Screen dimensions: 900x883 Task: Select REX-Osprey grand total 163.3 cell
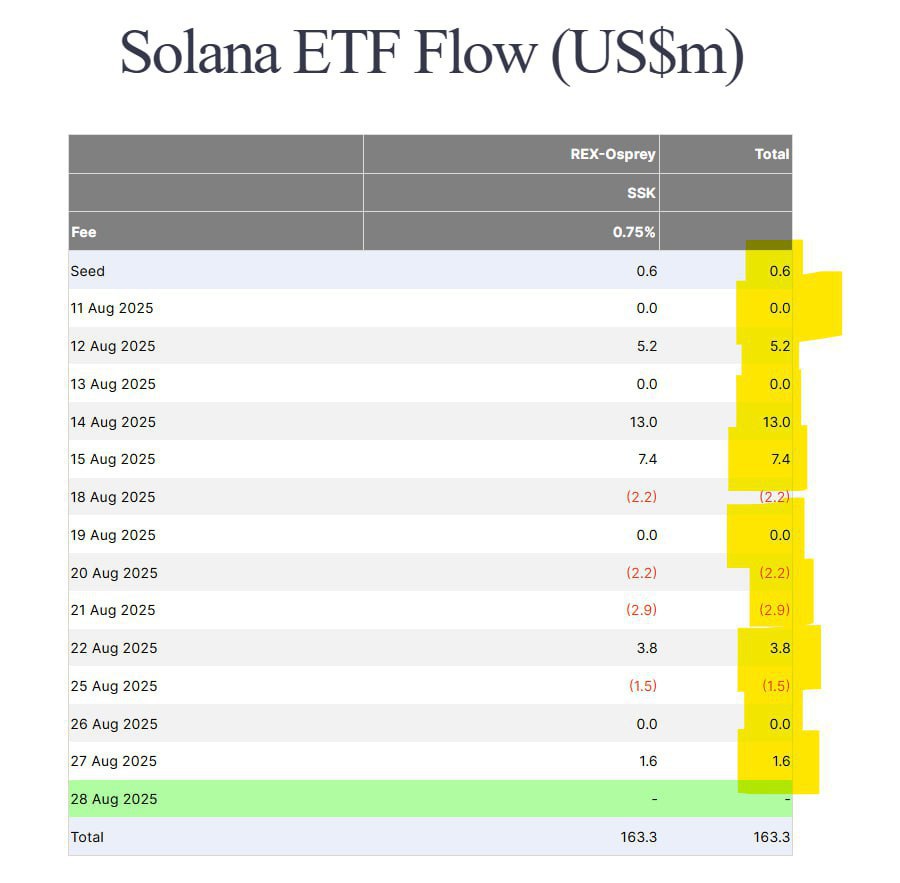pos(638,837)
